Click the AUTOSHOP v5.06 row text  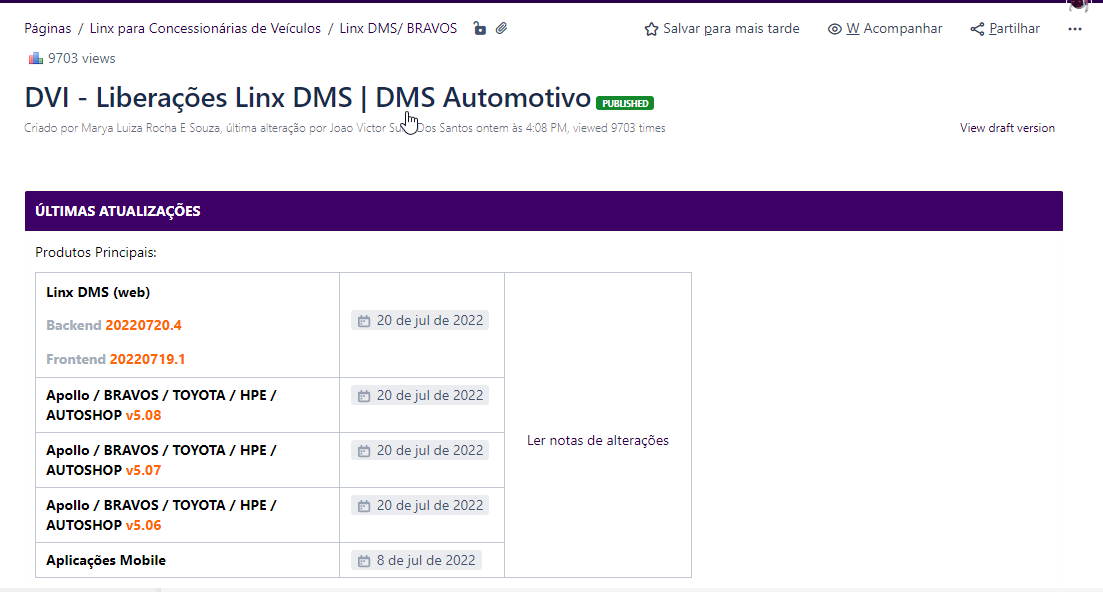[x=161, y=515]
